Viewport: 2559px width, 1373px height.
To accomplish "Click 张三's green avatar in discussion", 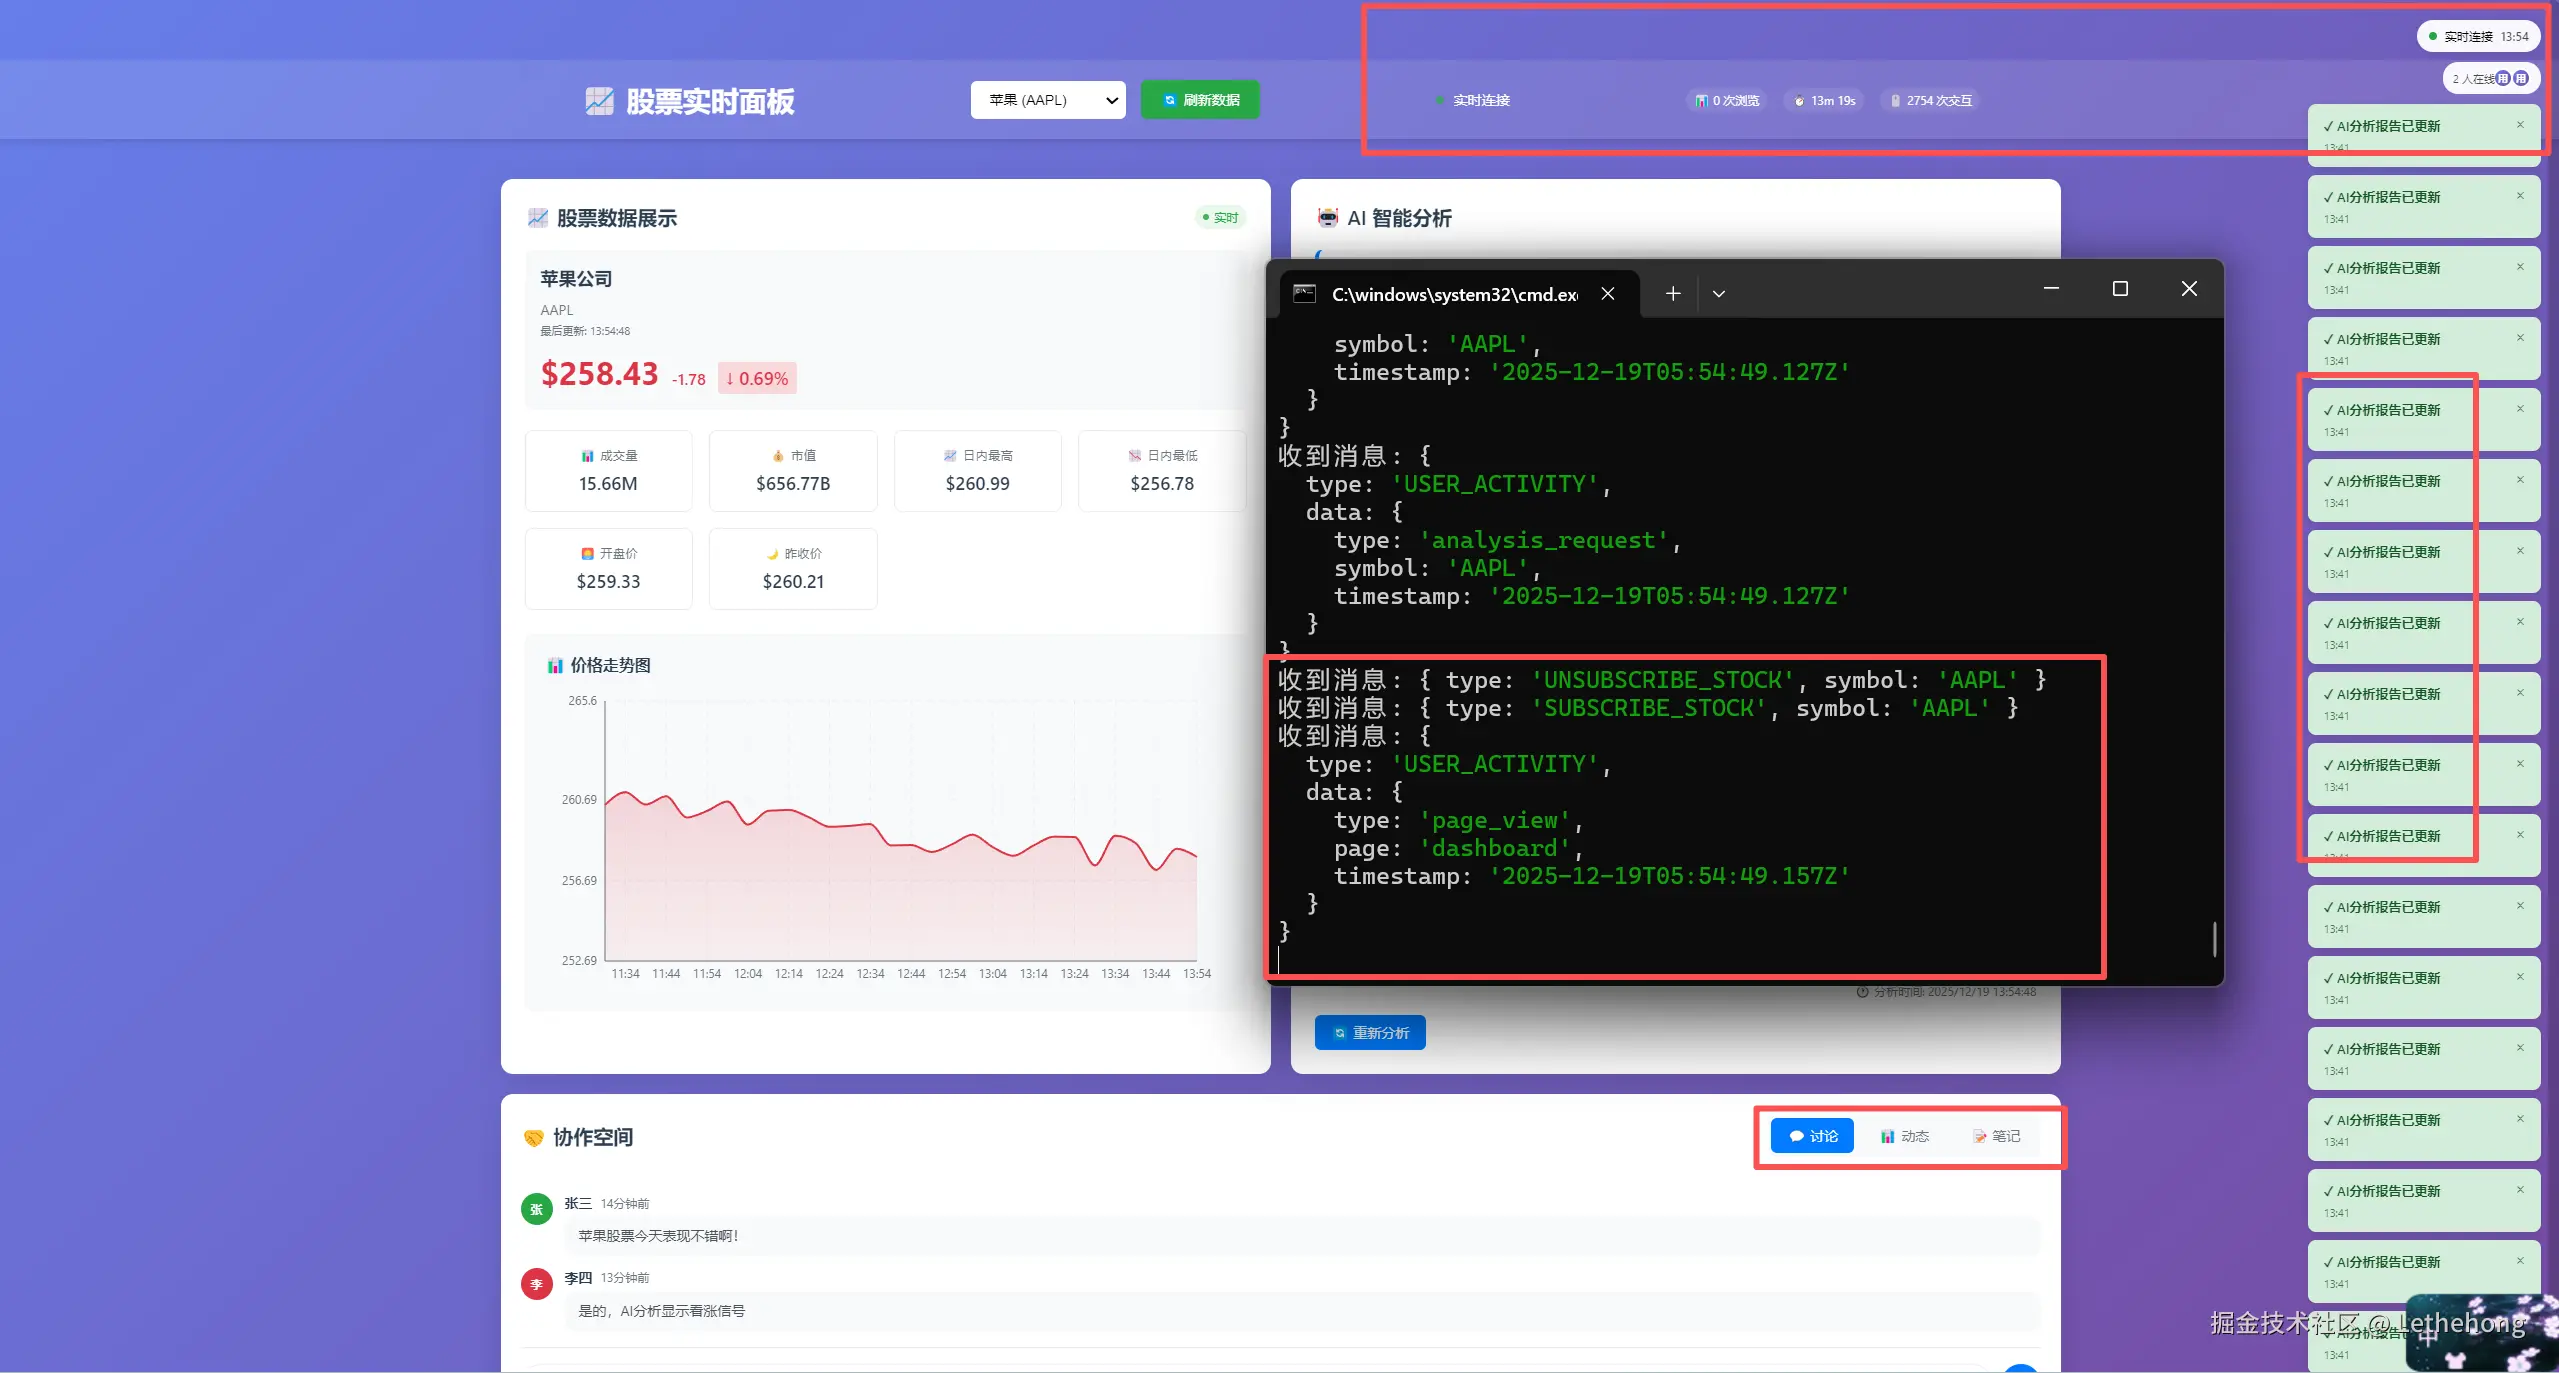I will coord(537,1209).
